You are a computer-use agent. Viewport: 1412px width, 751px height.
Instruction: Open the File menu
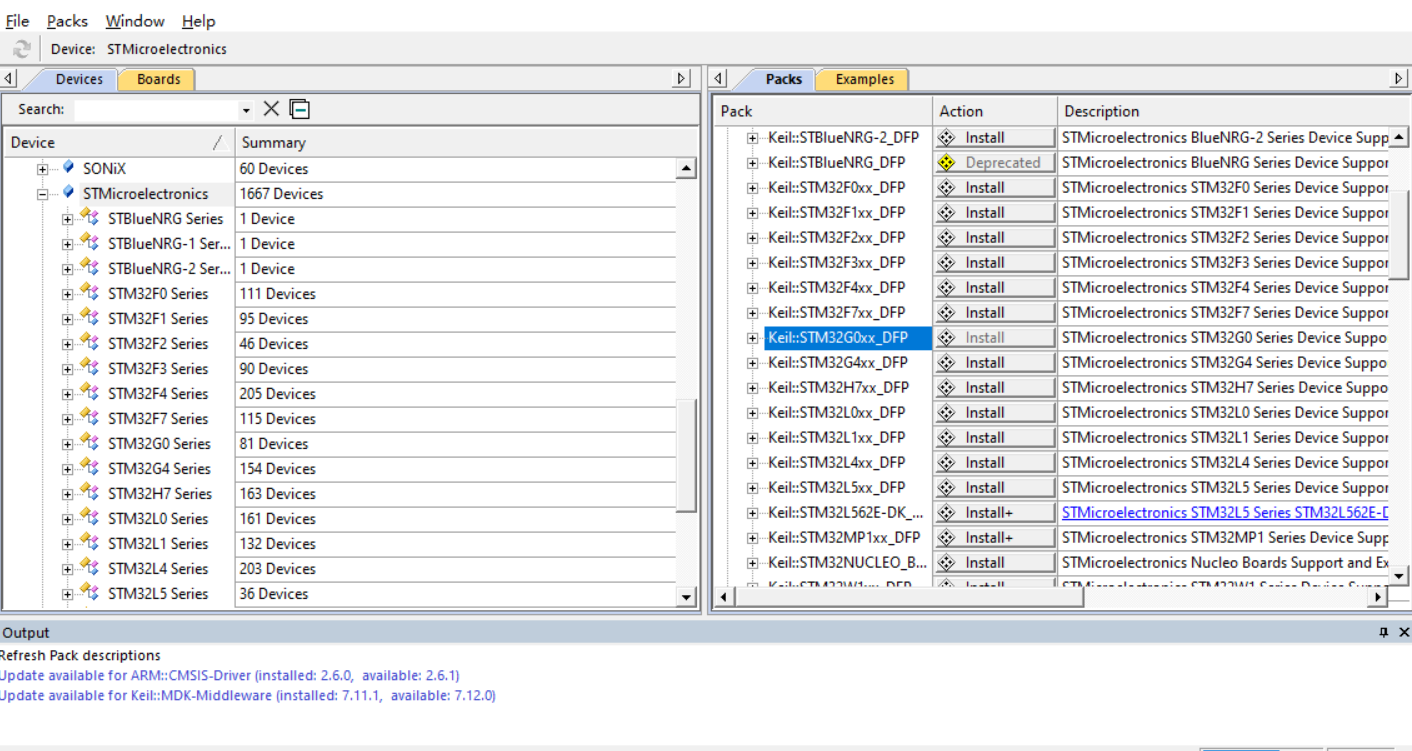[x=17, y=20]
